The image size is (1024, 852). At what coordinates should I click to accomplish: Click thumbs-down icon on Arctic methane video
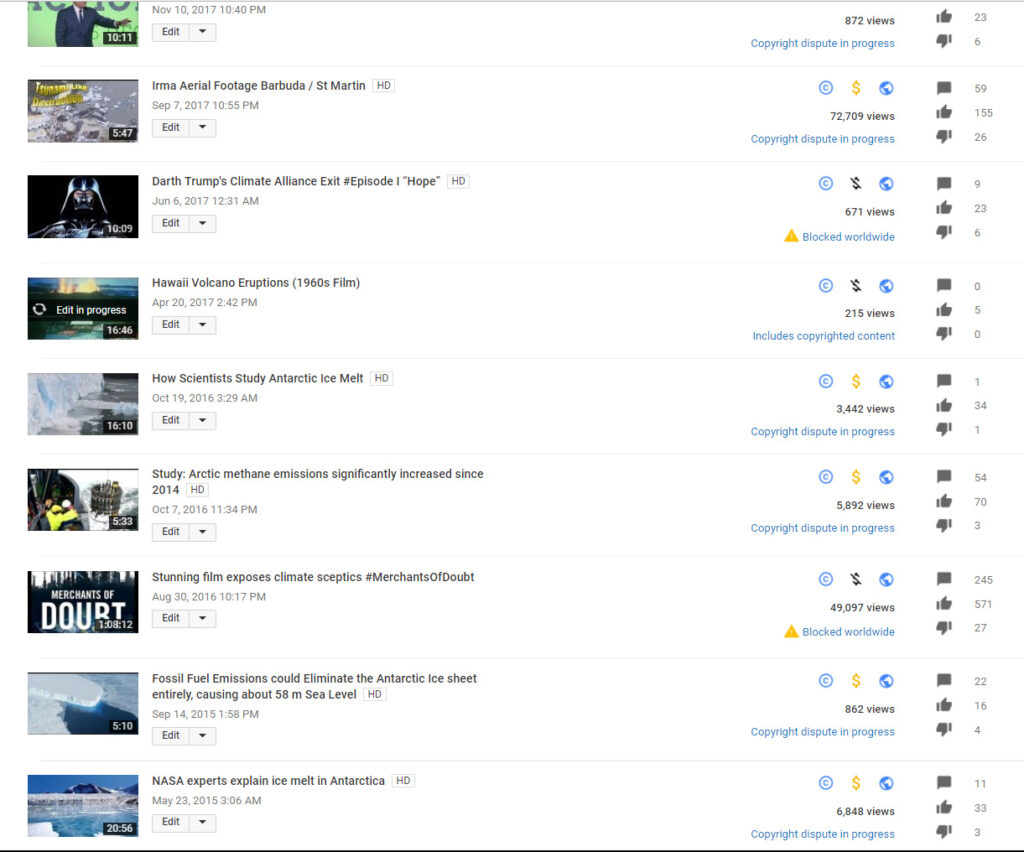pyautogui.click(x=944, y=526)
